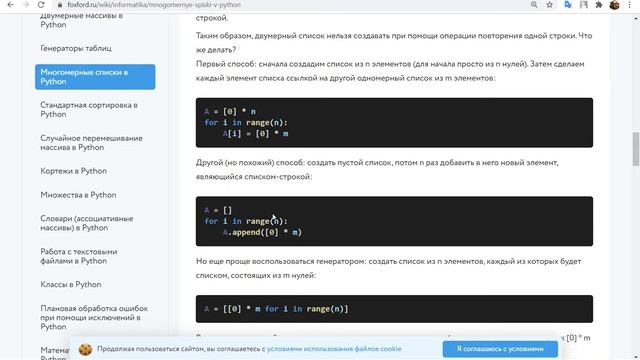Click the cookie icon in the banner

(85, 349)
